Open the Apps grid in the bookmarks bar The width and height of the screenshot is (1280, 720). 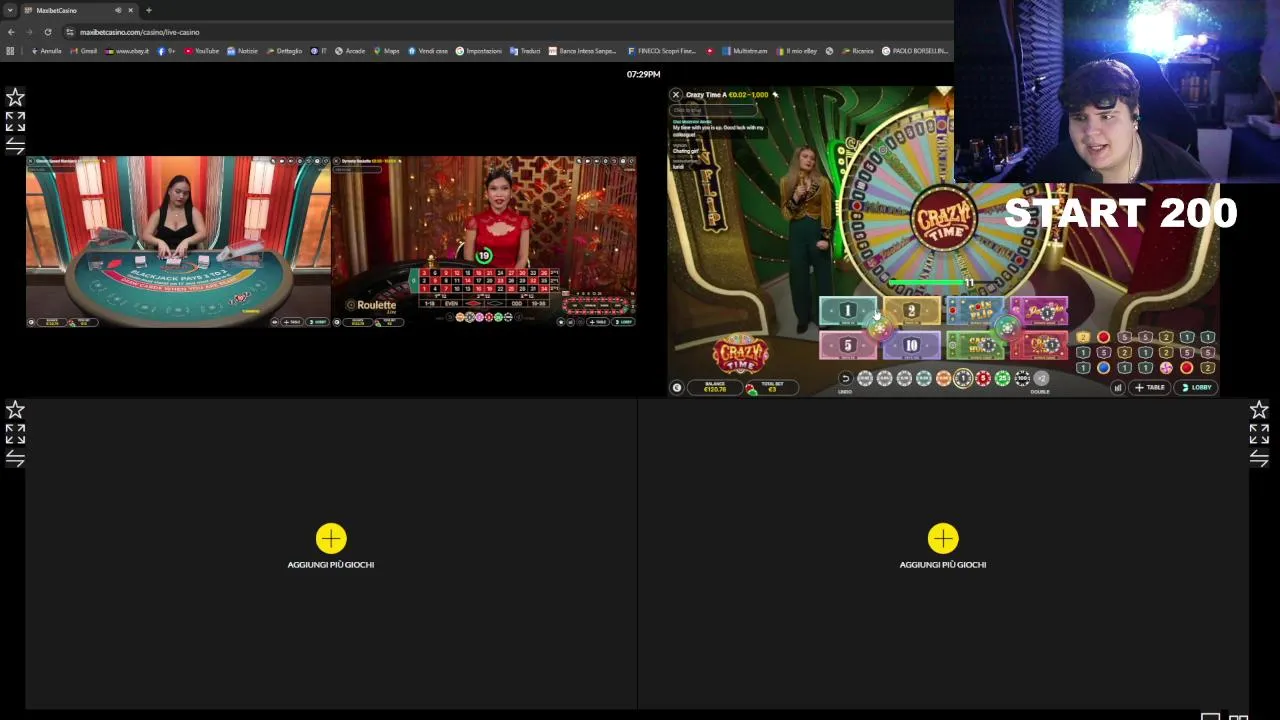(x=10, y=51)
